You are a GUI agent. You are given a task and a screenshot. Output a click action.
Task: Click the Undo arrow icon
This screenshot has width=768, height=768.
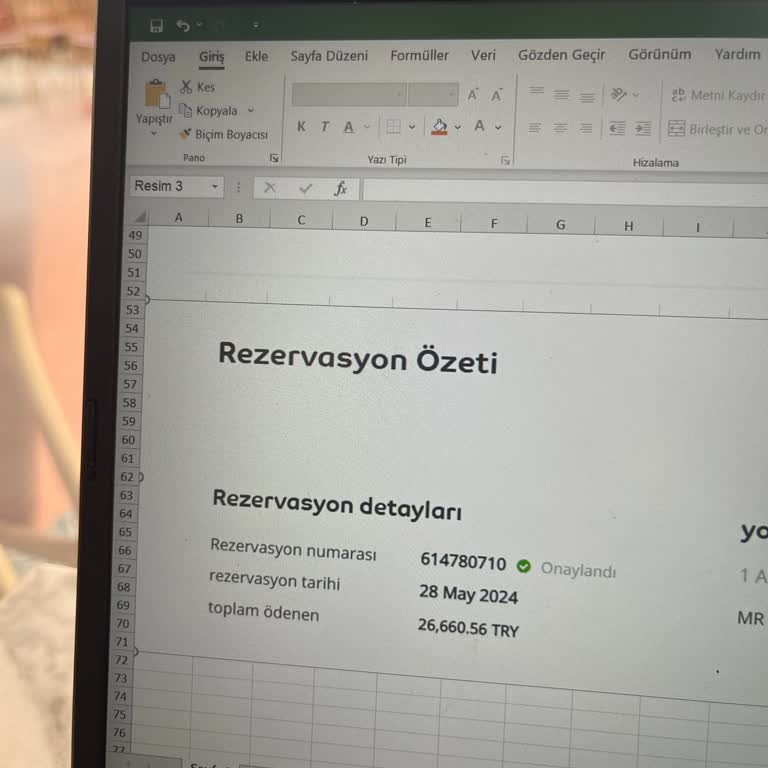(183, 25)
